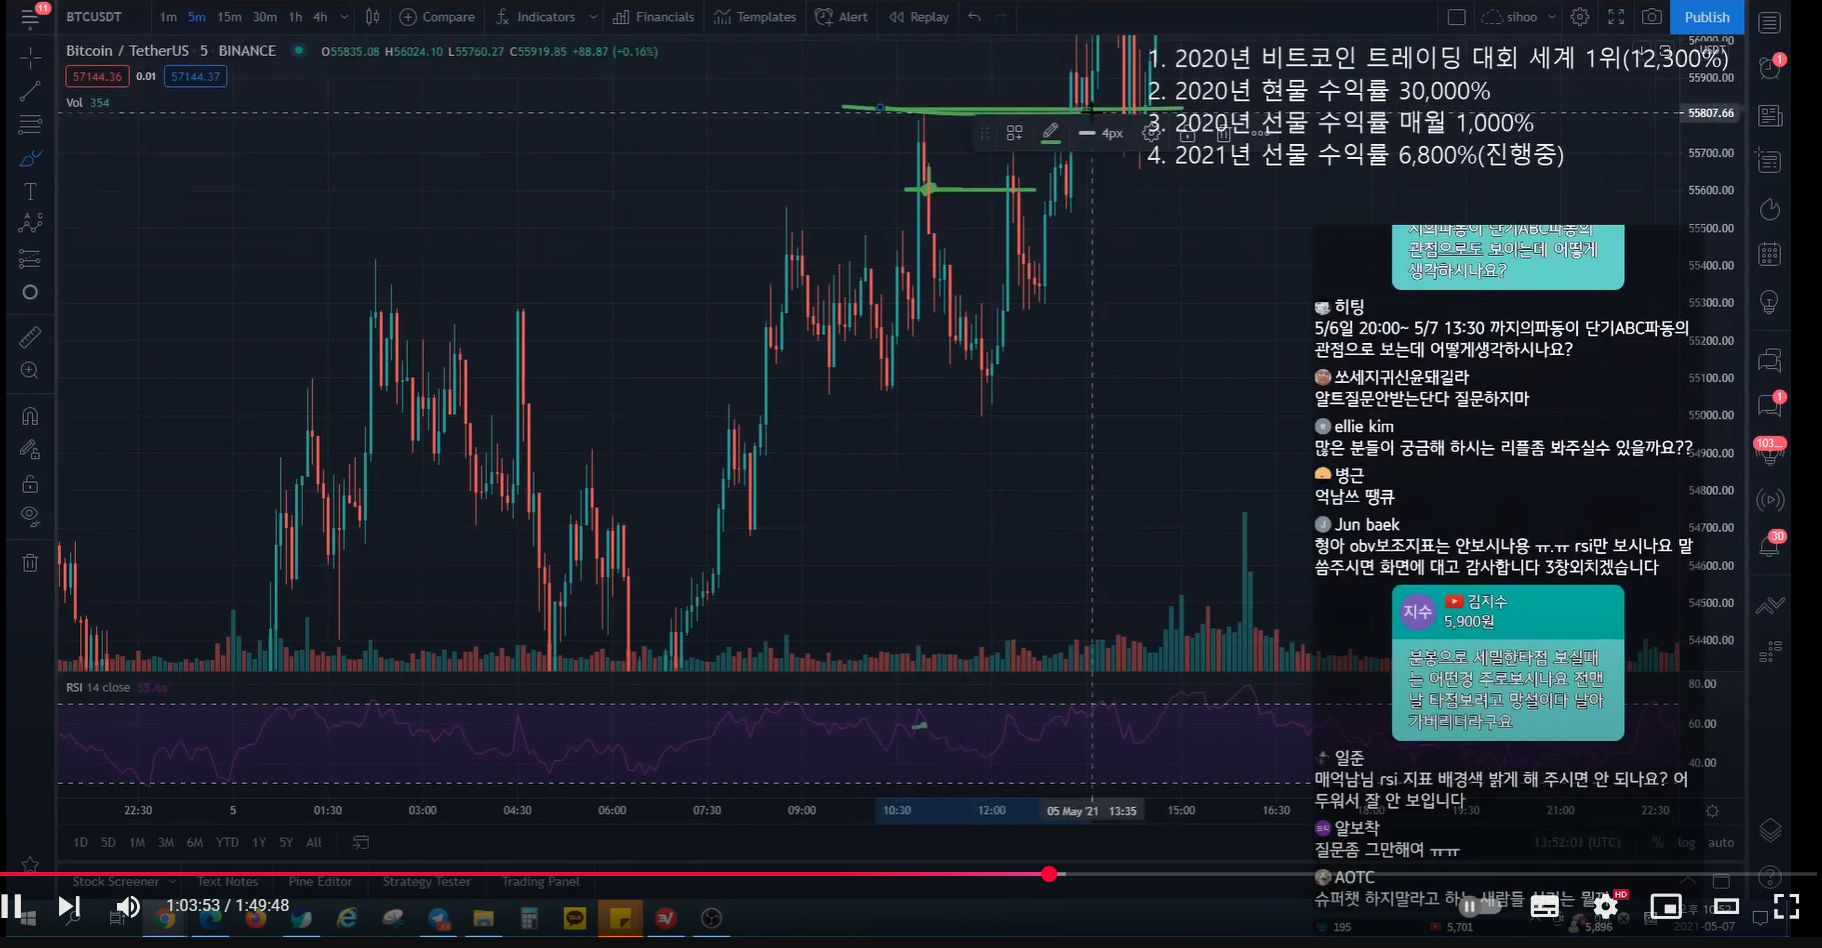This screenshot has height=948, width=1822.
Task: Open the ideas lightbulb panel
Action: (1770, 303)
